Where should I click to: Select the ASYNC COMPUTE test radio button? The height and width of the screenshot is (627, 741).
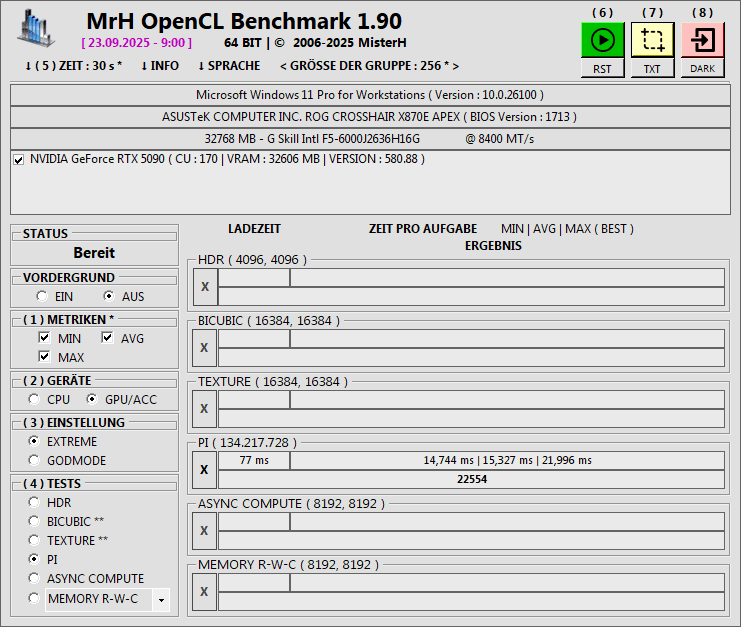(x=34, y=578)
